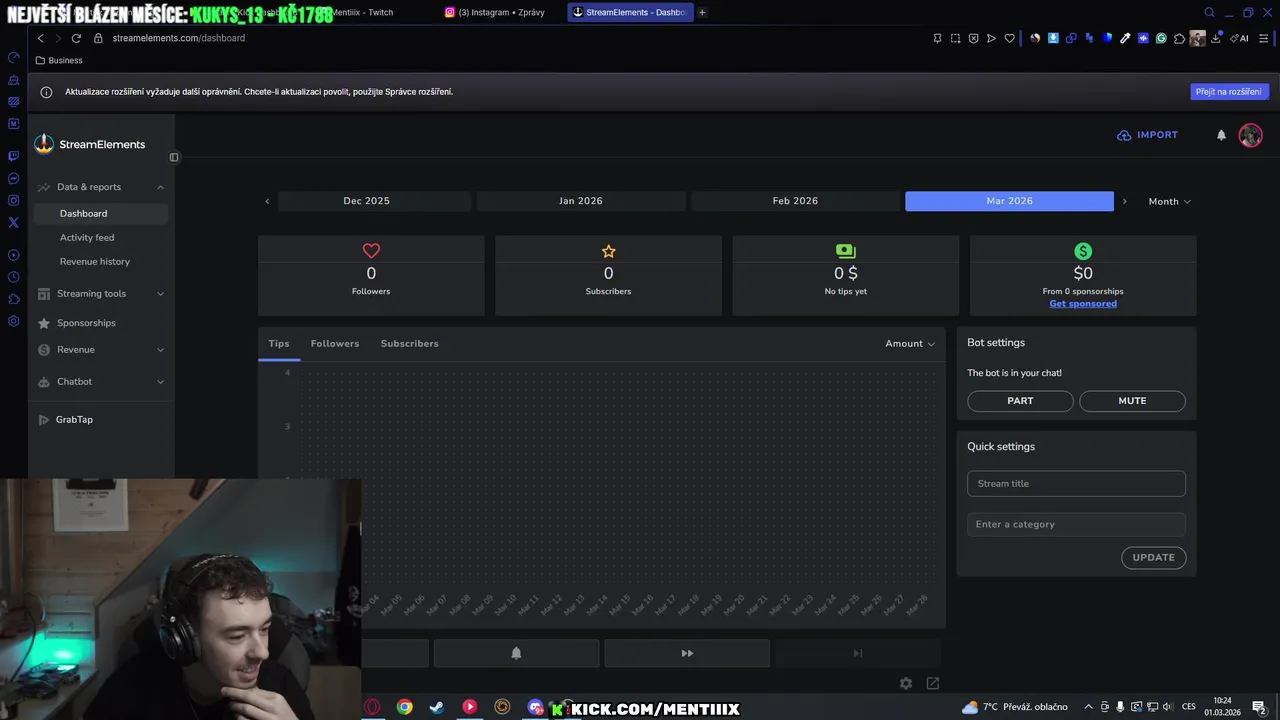Open the browser AI button
Image resolution: width=1280 pixels, height=720 pixels.
(1239, 38)
